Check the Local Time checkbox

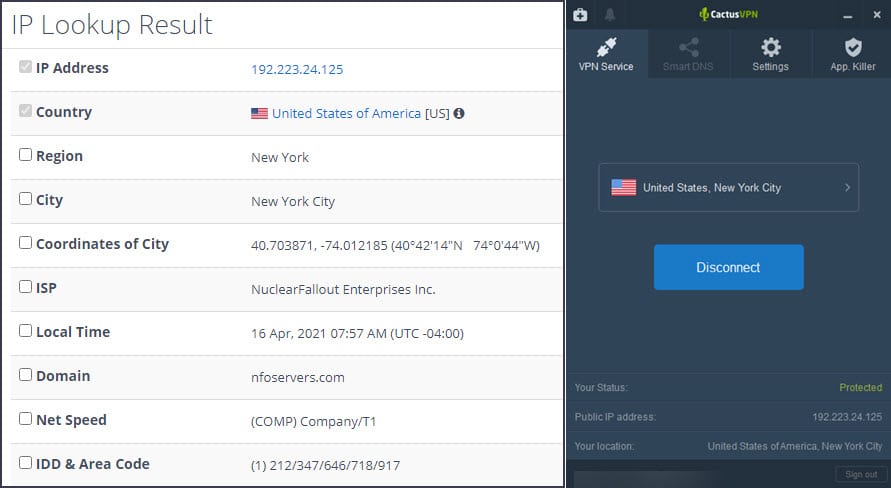[x=25, y=331]
